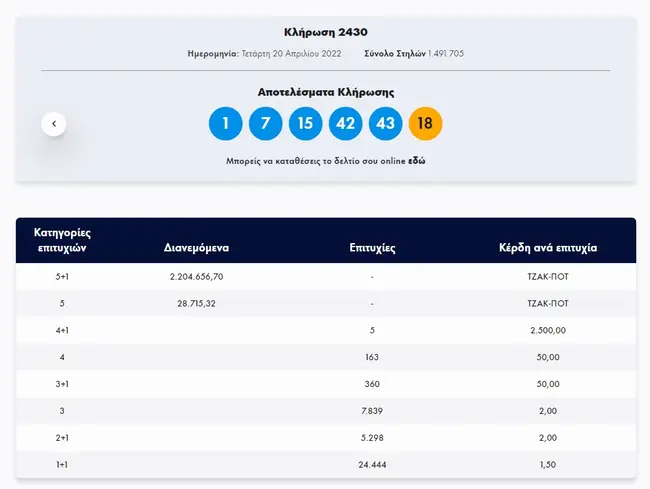The image size is (650, 489).
Task: Click the 28.715,32 distributed amount
Action: coord(197,302)
